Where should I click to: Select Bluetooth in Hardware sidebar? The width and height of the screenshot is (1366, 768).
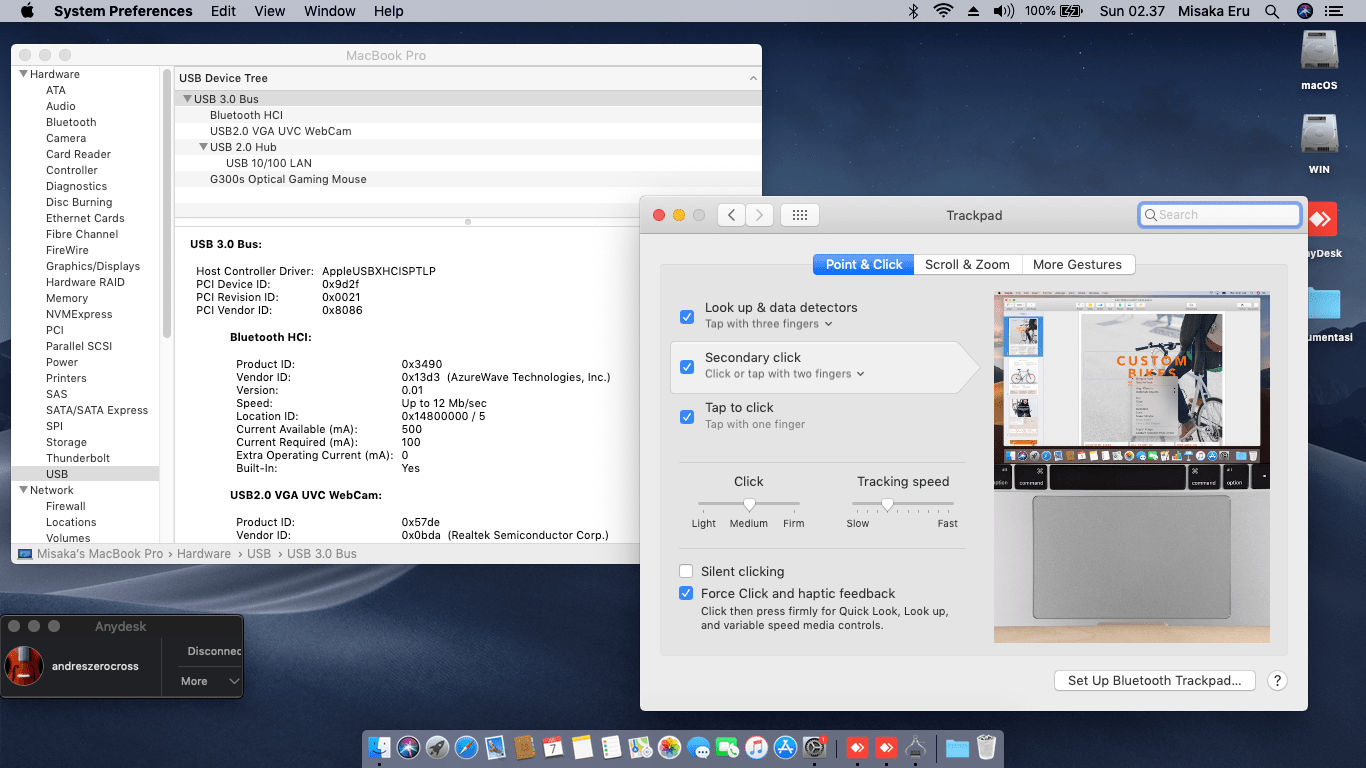(x=71, y=122)
